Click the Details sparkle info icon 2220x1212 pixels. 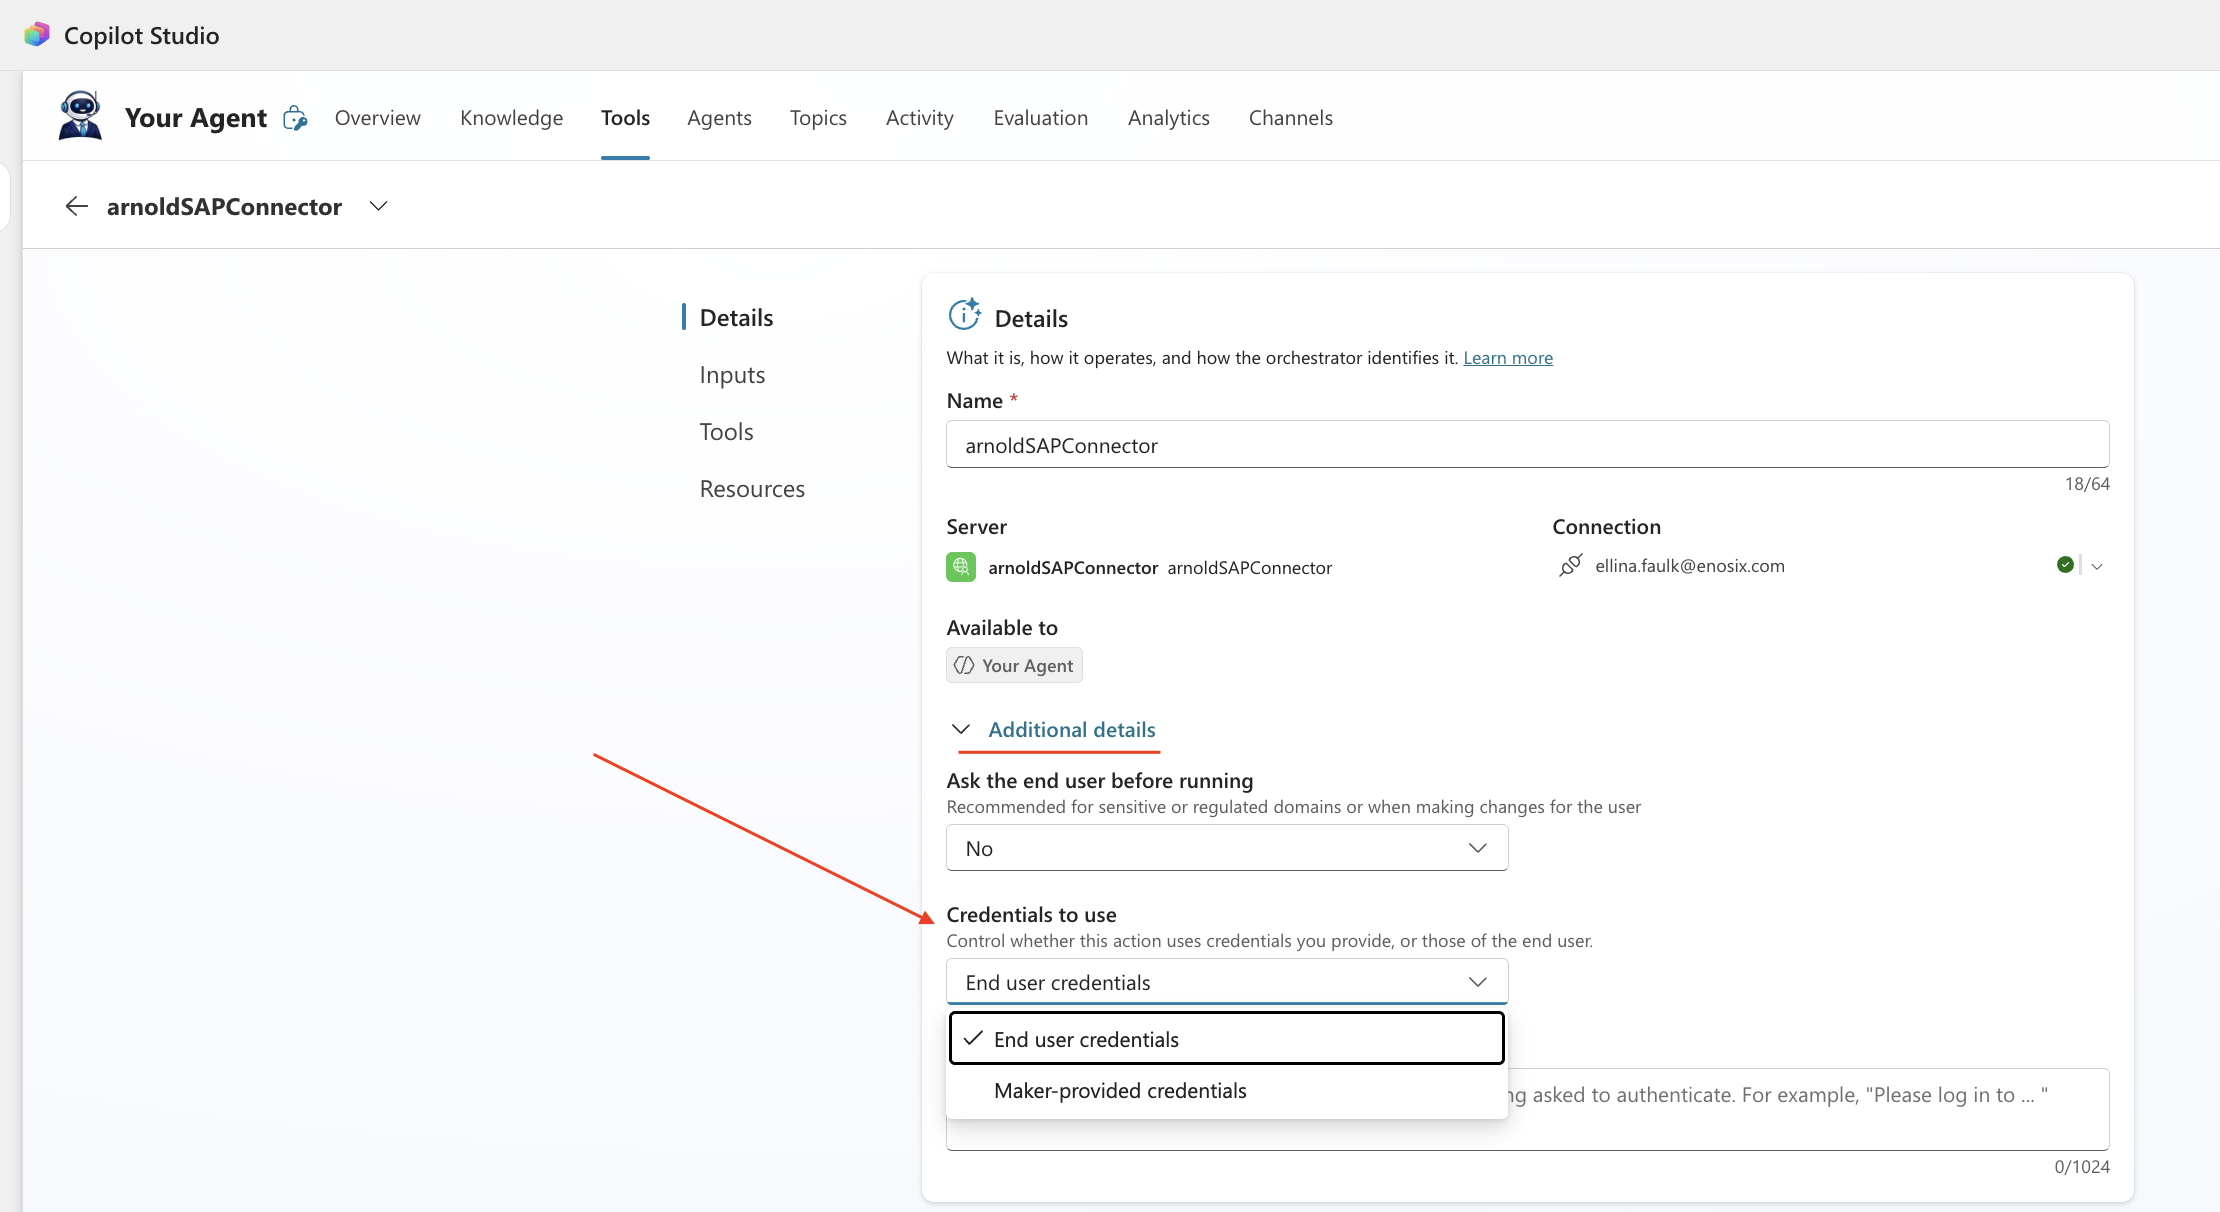(x=964, y=315)
